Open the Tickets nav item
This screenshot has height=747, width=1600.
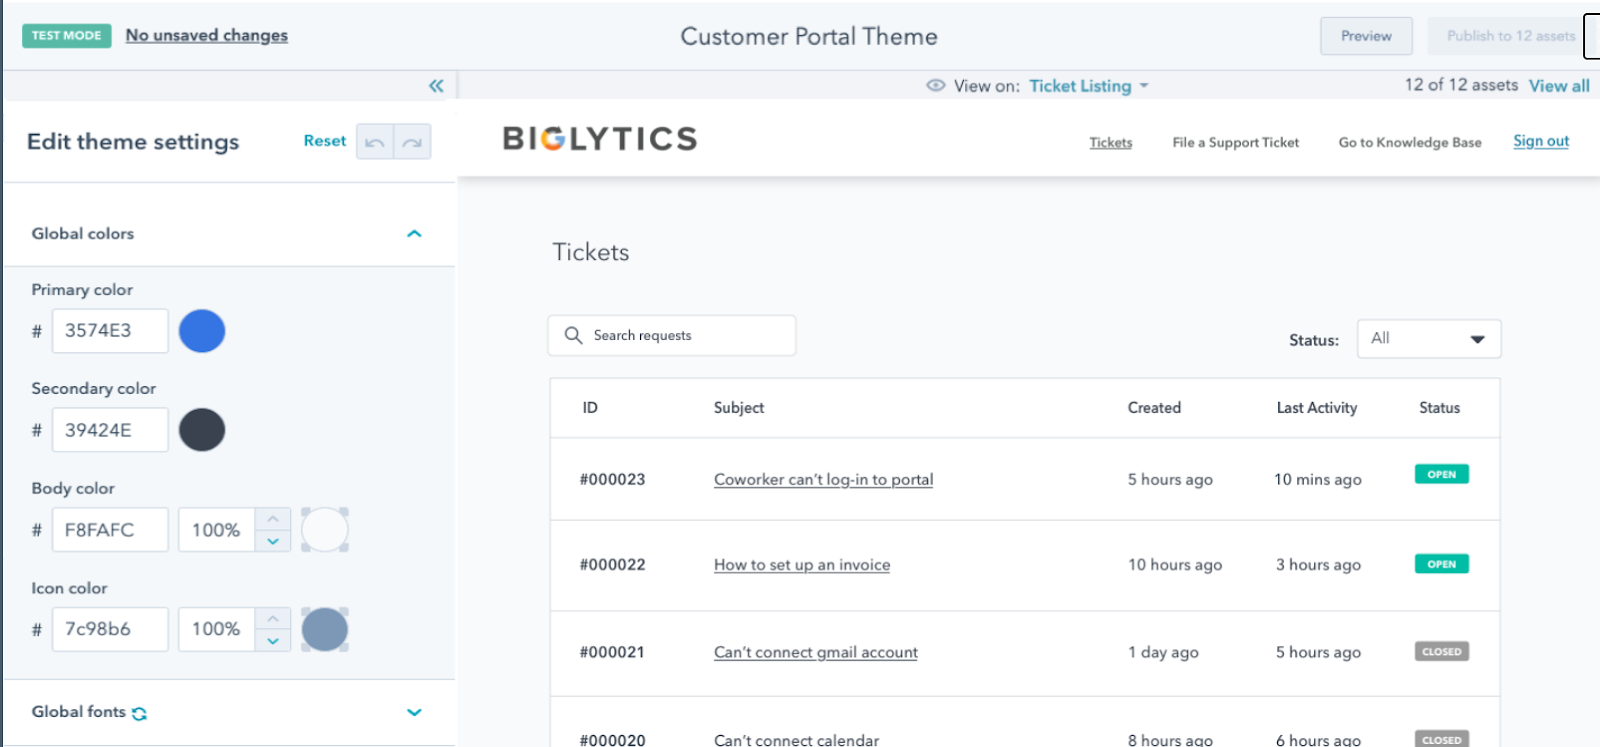[x=1111, y=142]
